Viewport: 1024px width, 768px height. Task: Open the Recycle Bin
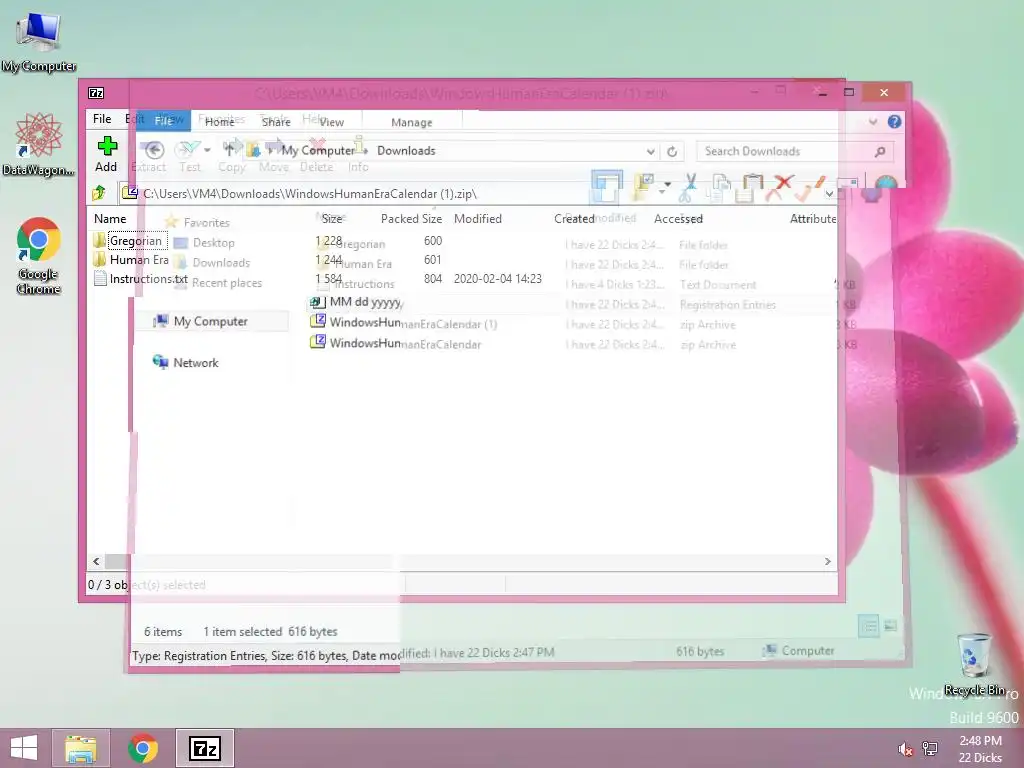point(974,664)
